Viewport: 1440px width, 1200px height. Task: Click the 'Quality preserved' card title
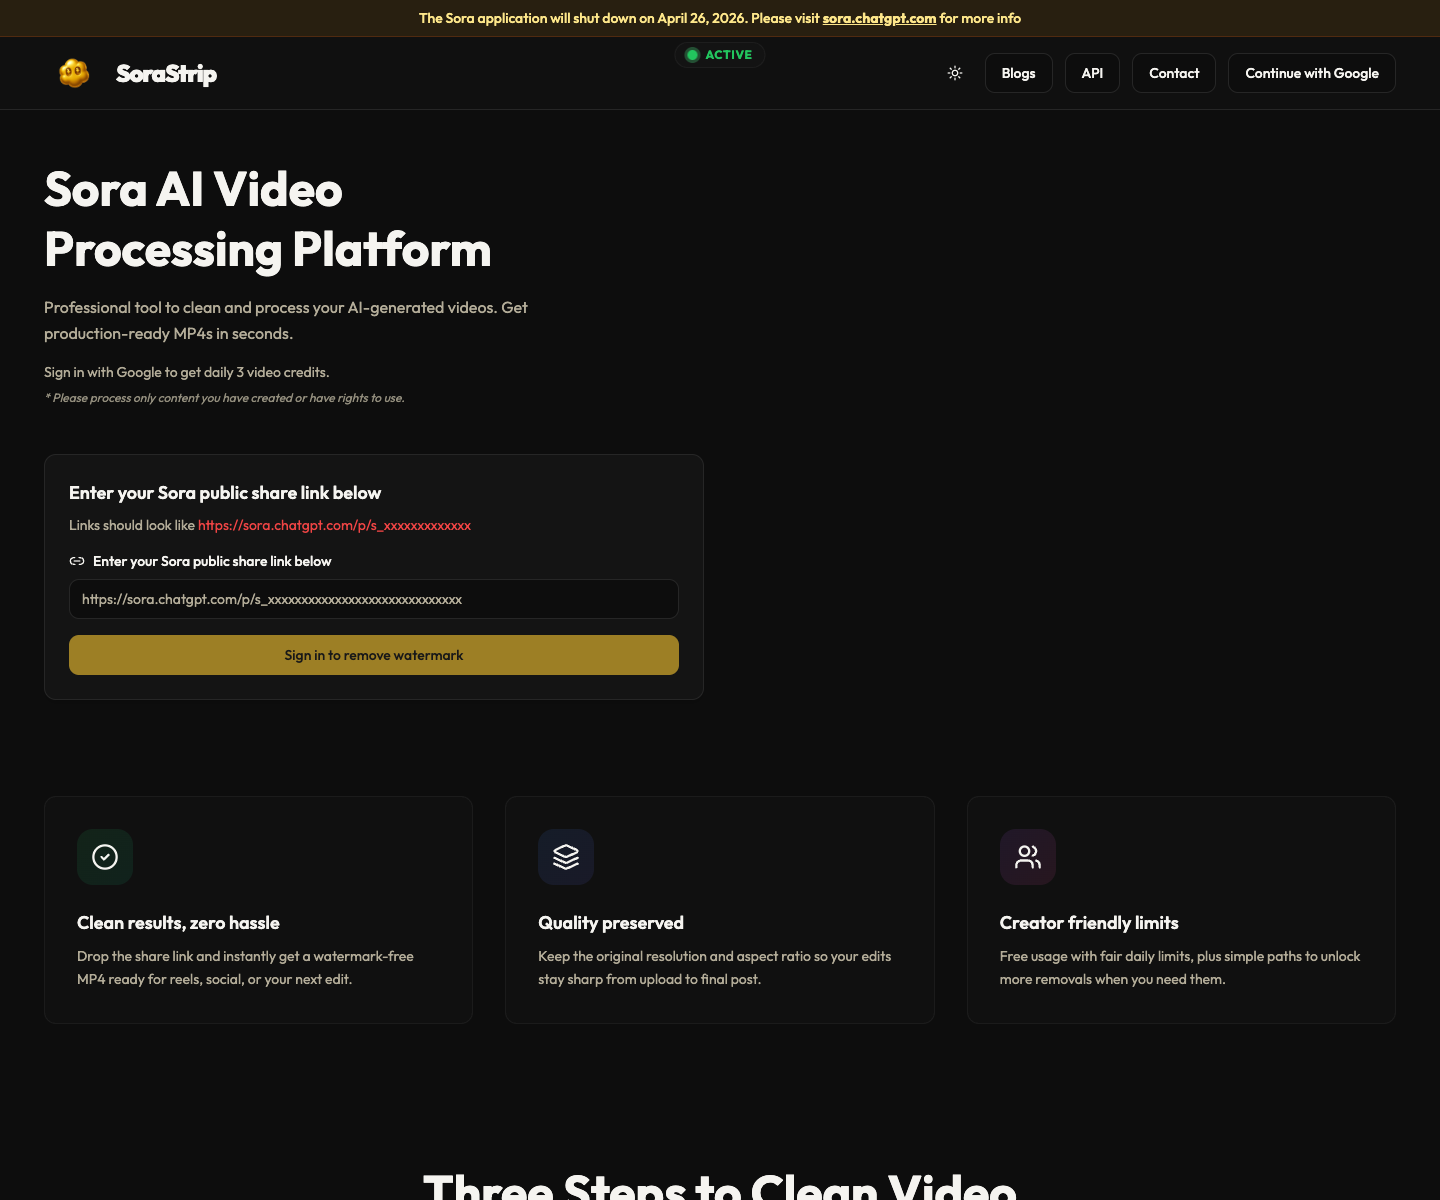tap(611, 923)
